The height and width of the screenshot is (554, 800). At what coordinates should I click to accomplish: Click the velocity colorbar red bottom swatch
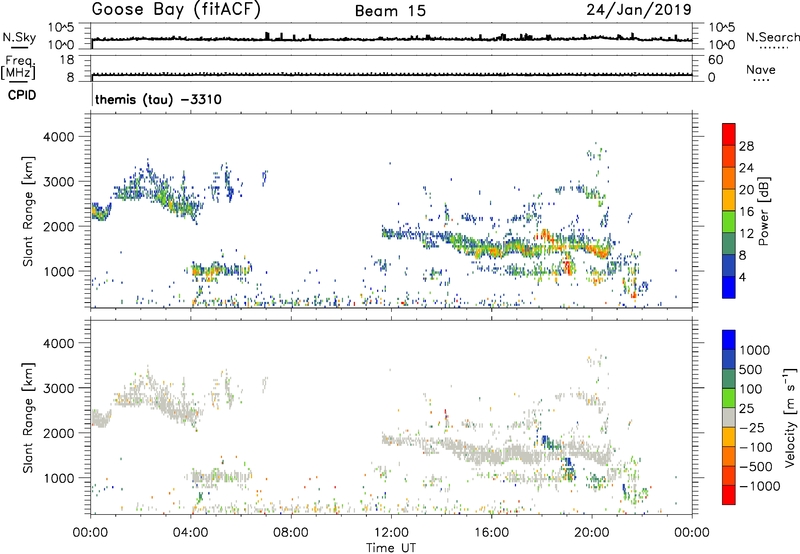[729, 495]
